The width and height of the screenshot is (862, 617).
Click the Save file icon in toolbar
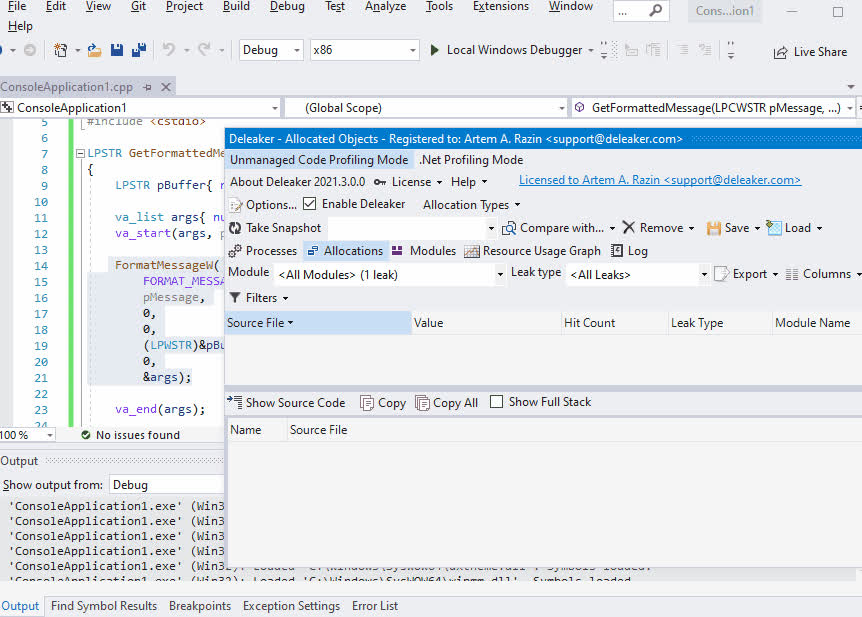[117, 50]
